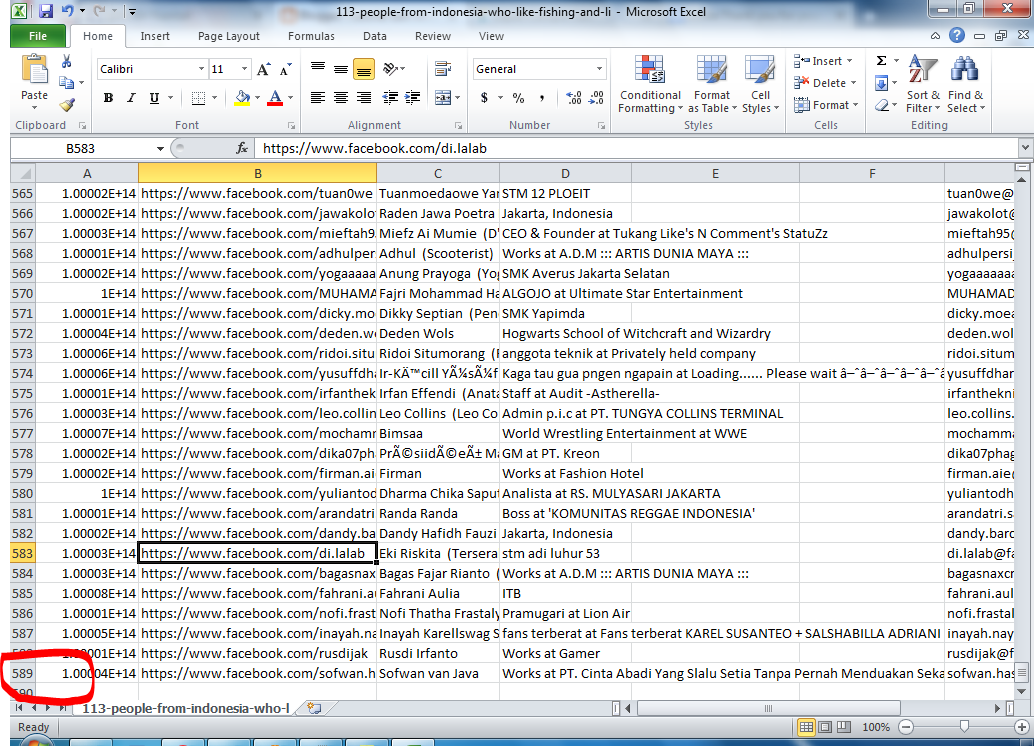Open Cell Styles gallery
Screen dimensions: 1034x746
(760, 84)
